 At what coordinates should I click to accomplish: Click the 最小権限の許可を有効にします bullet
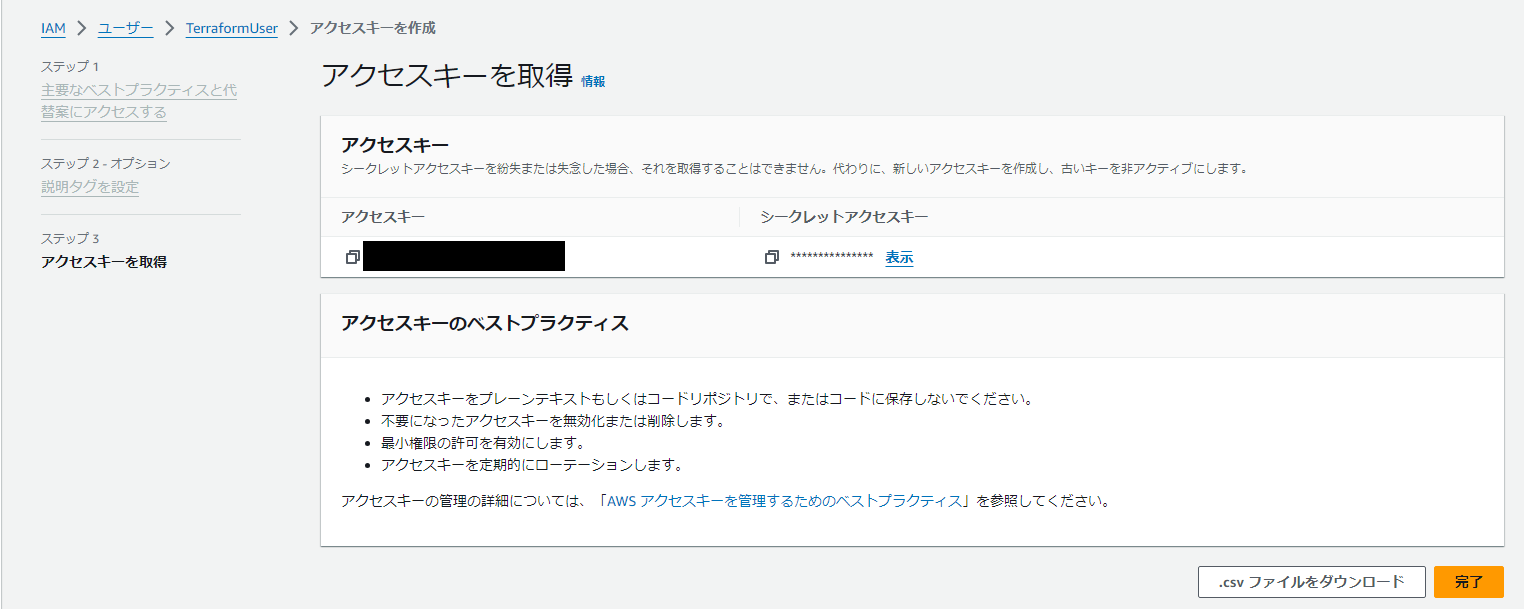tap(482, 442)
